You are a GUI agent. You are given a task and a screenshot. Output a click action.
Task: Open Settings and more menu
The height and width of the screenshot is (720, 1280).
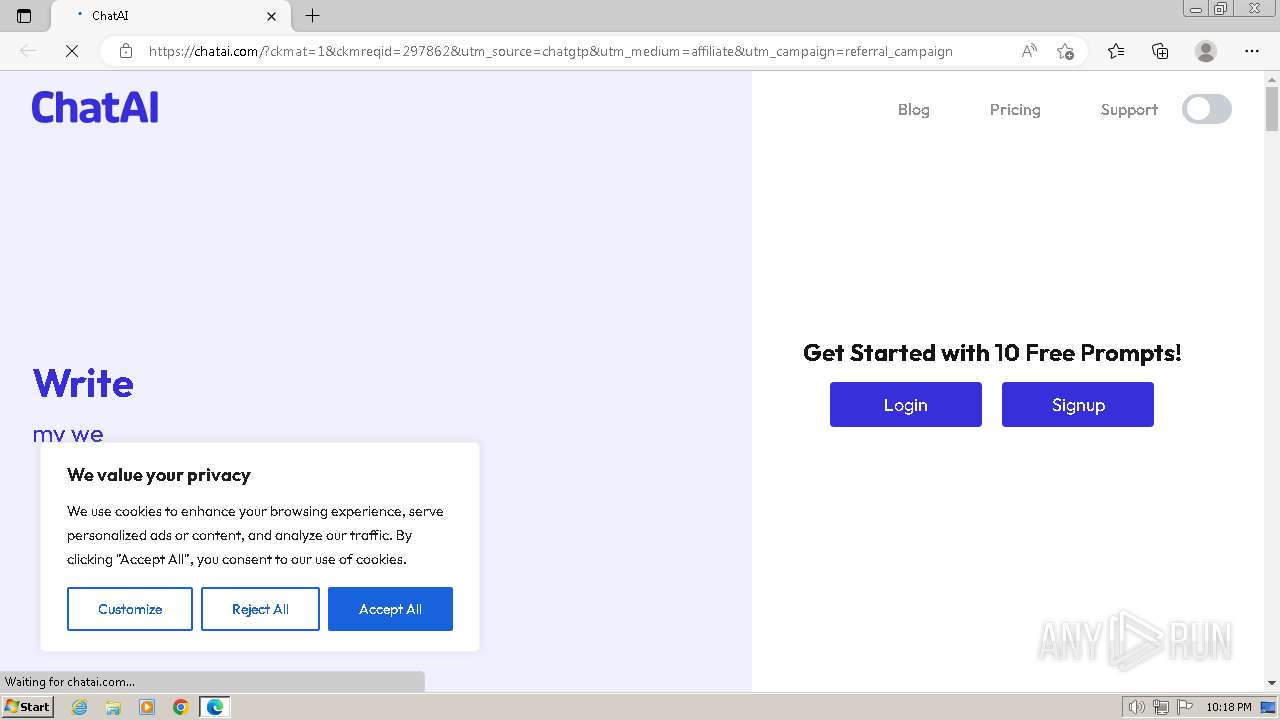click(x=1252, y=51)
